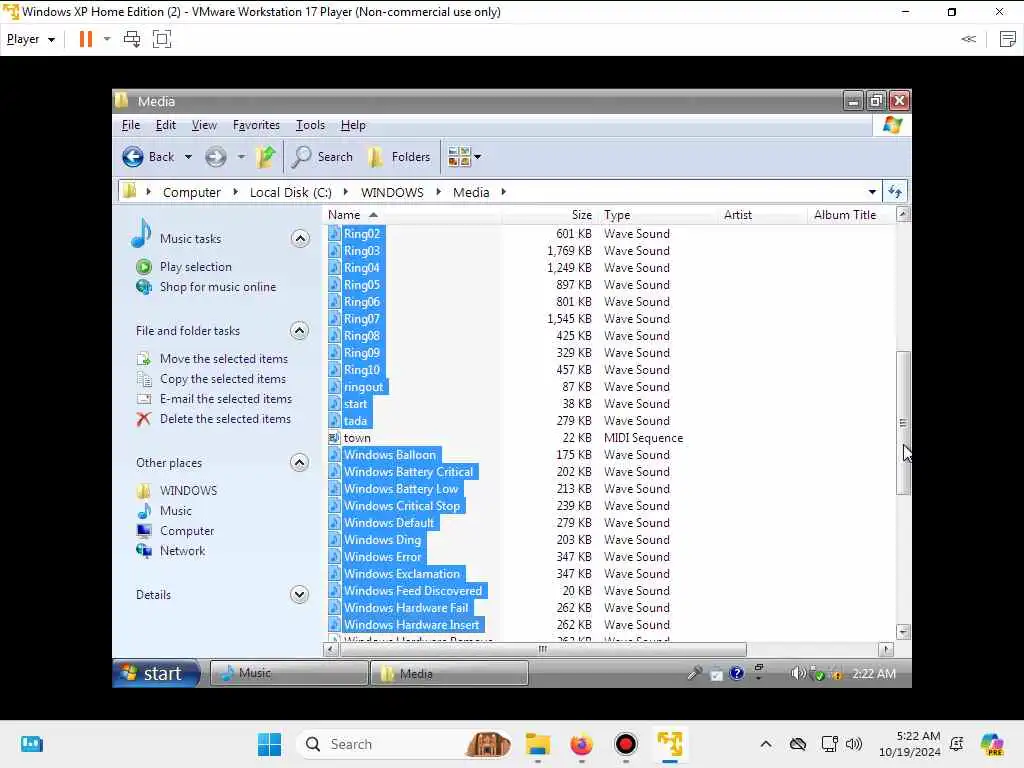Collapse the Other places panel
This screenshot has width=1024, height=768.
(300, 463)
